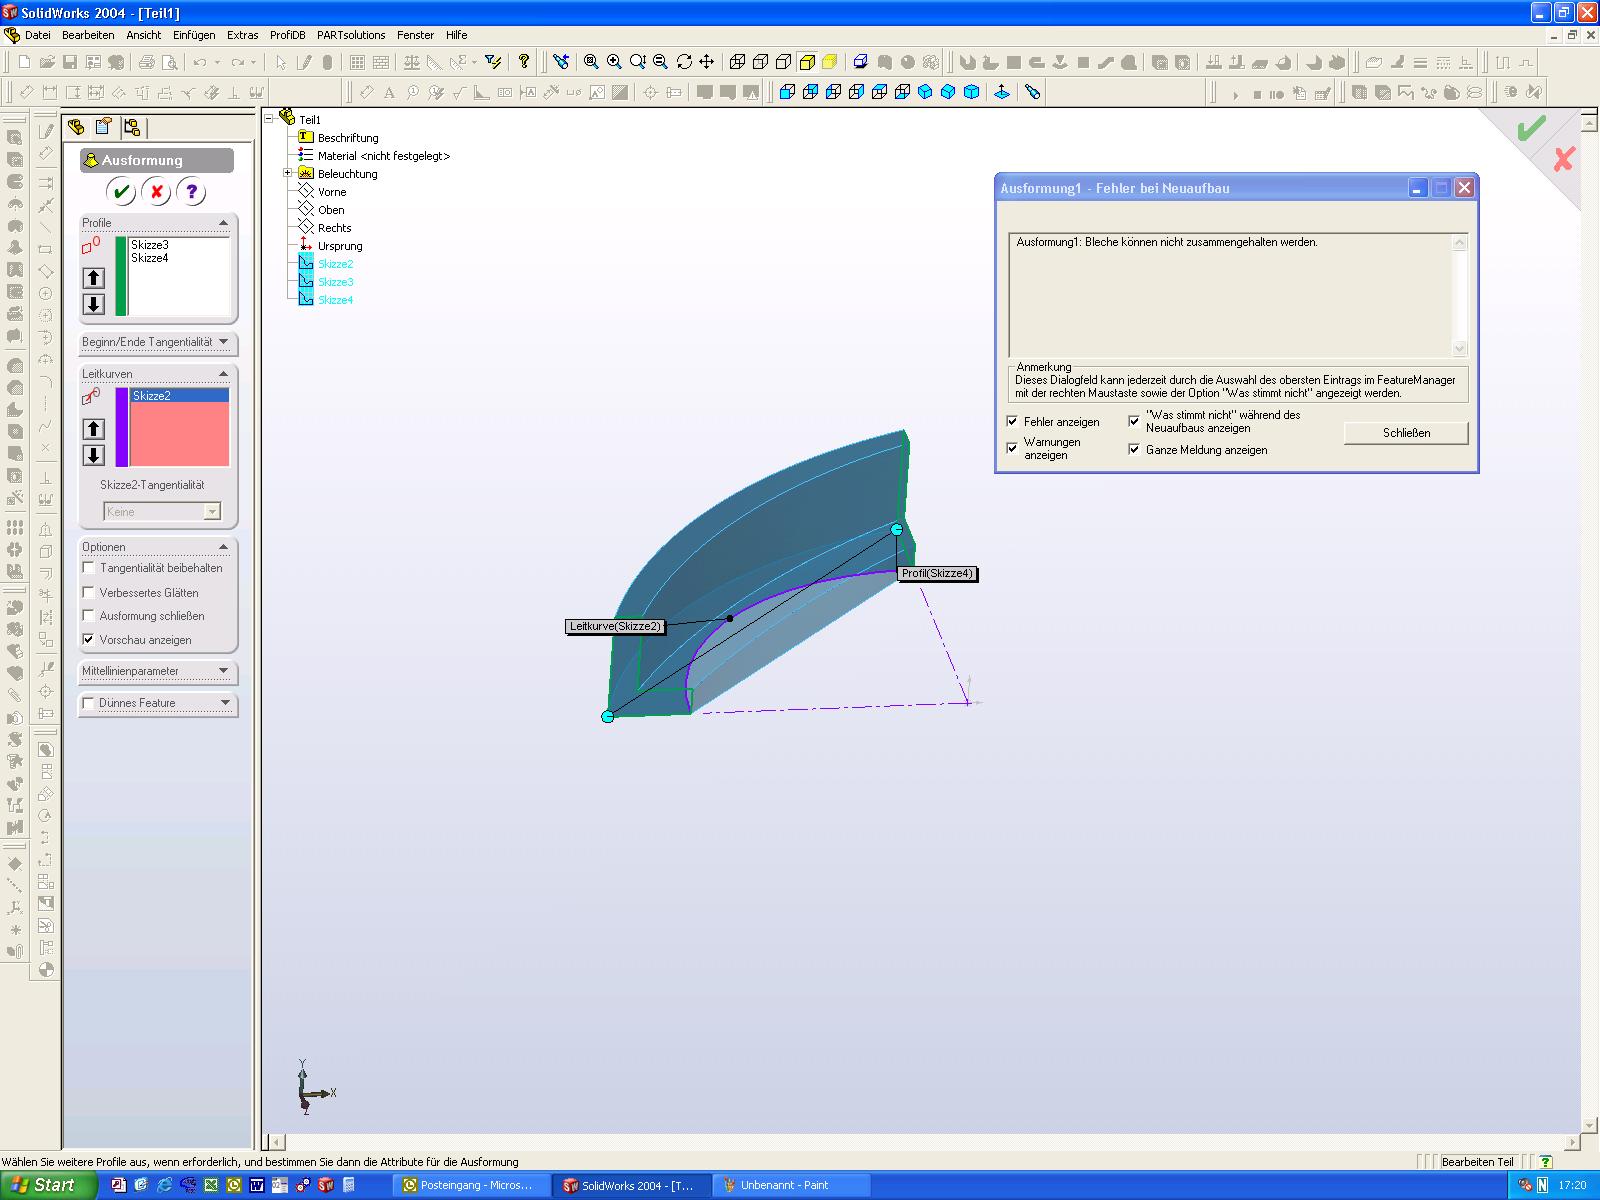Viewport: 1600px width, 1200px height.
Task: Uncheck 'Fehler anzeigen' in error dialog
Action: 1012,421
